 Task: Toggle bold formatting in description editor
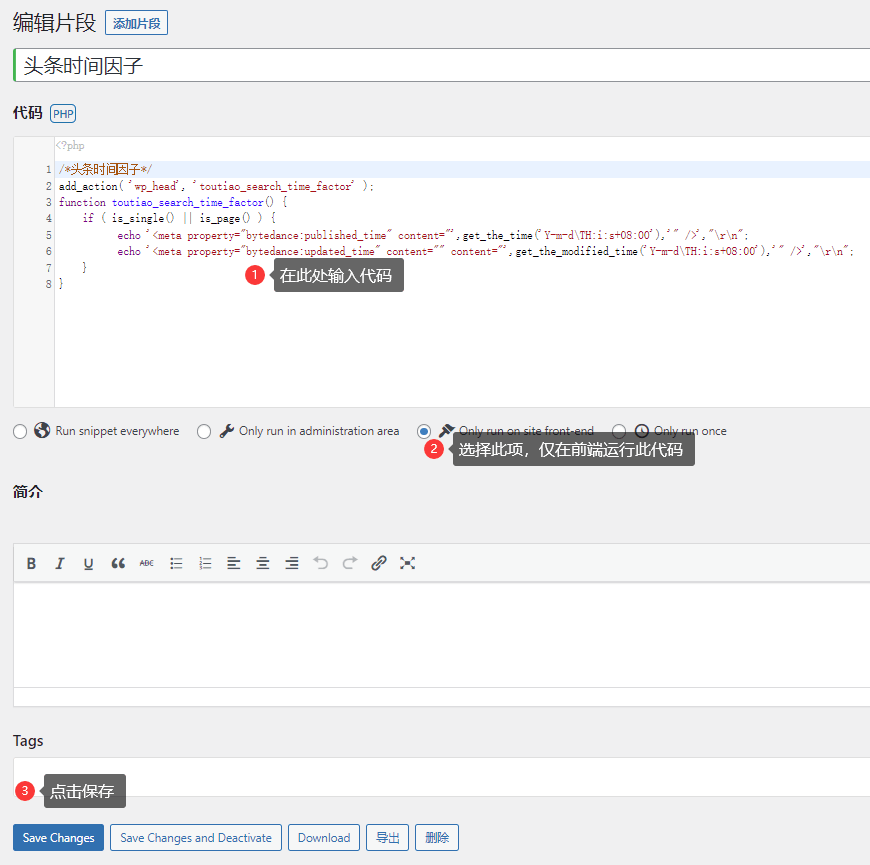pos(31,563)
